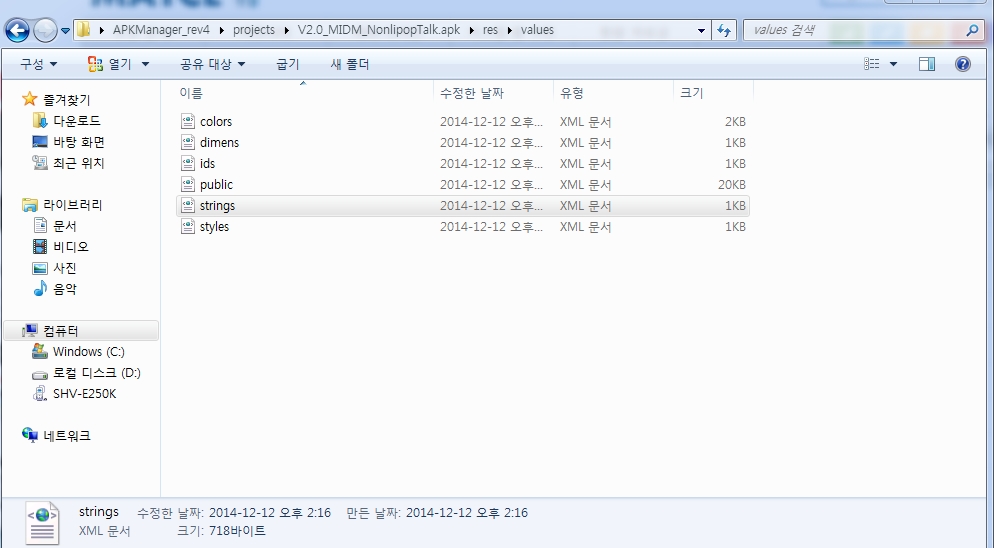
Task: Expand the 열기 dropdown arrow
Action: click(x=145, y=64)
